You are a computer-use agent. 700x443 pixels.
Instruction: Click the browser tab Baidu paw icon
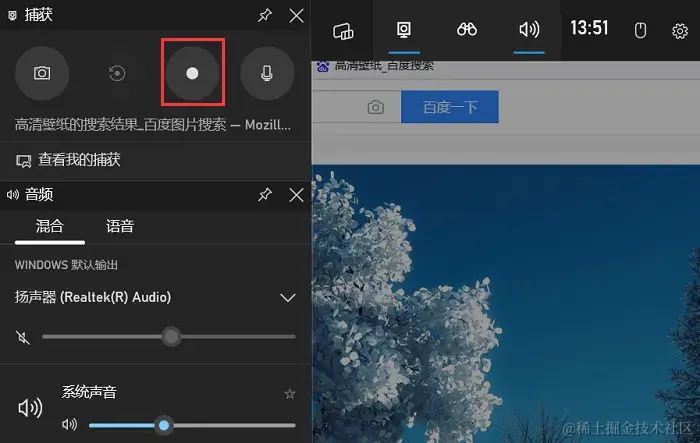(x=323, y=67)
